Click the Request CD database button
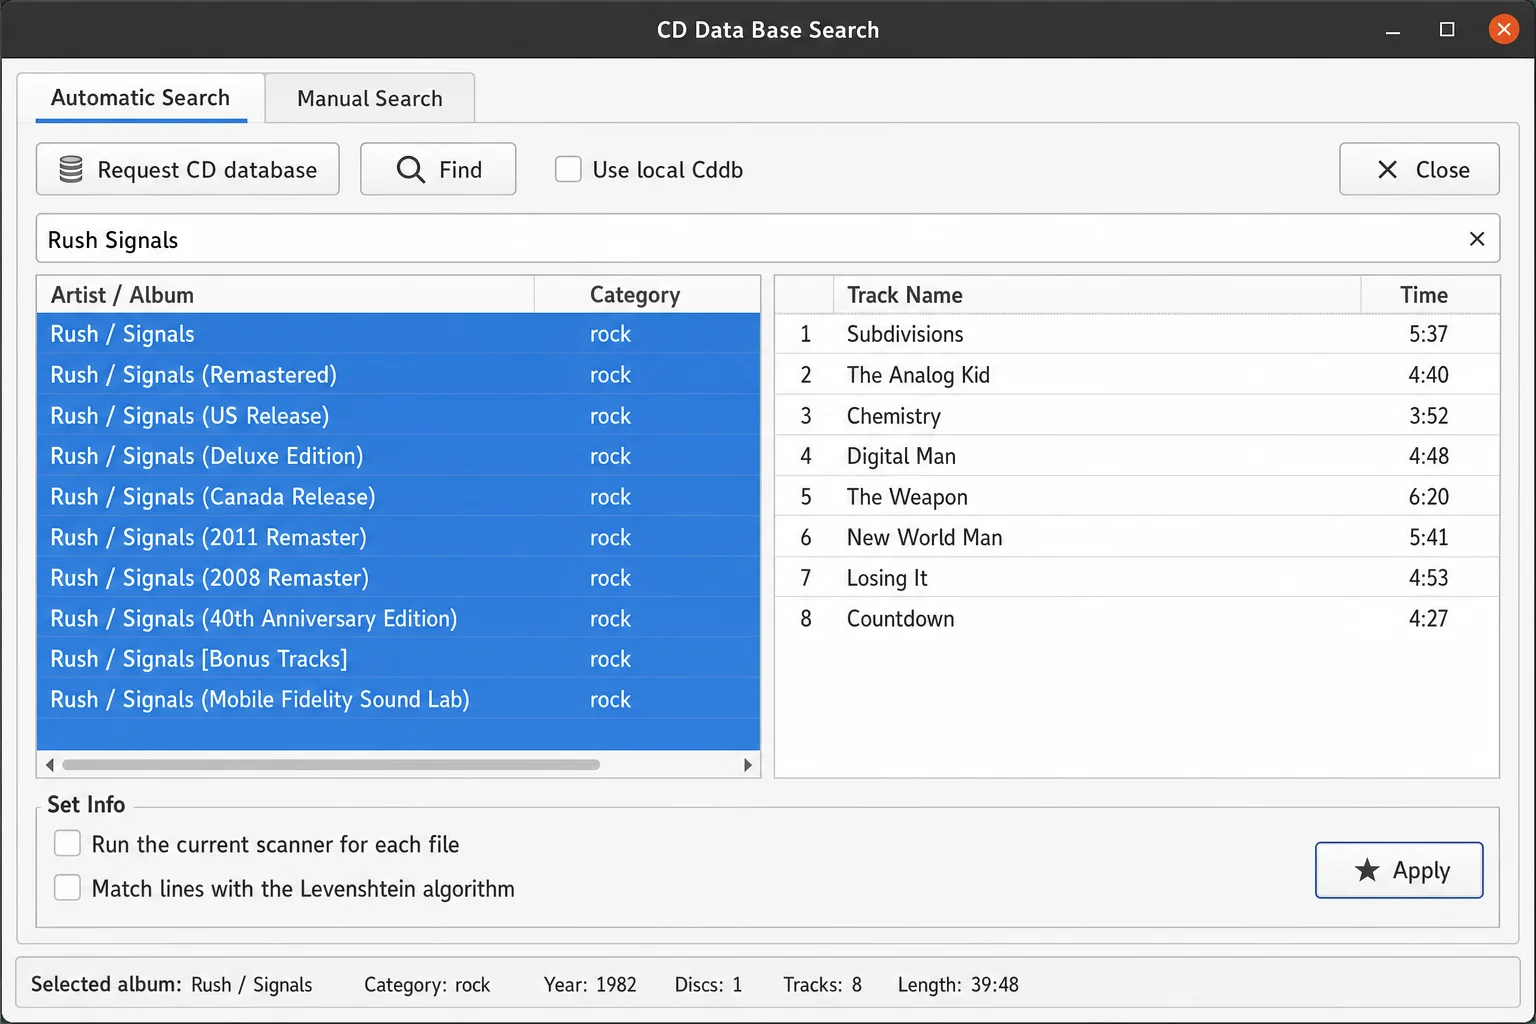The height and width of the screenshot is (1024, 1536). pyautogui.click(x=188, y=169)
